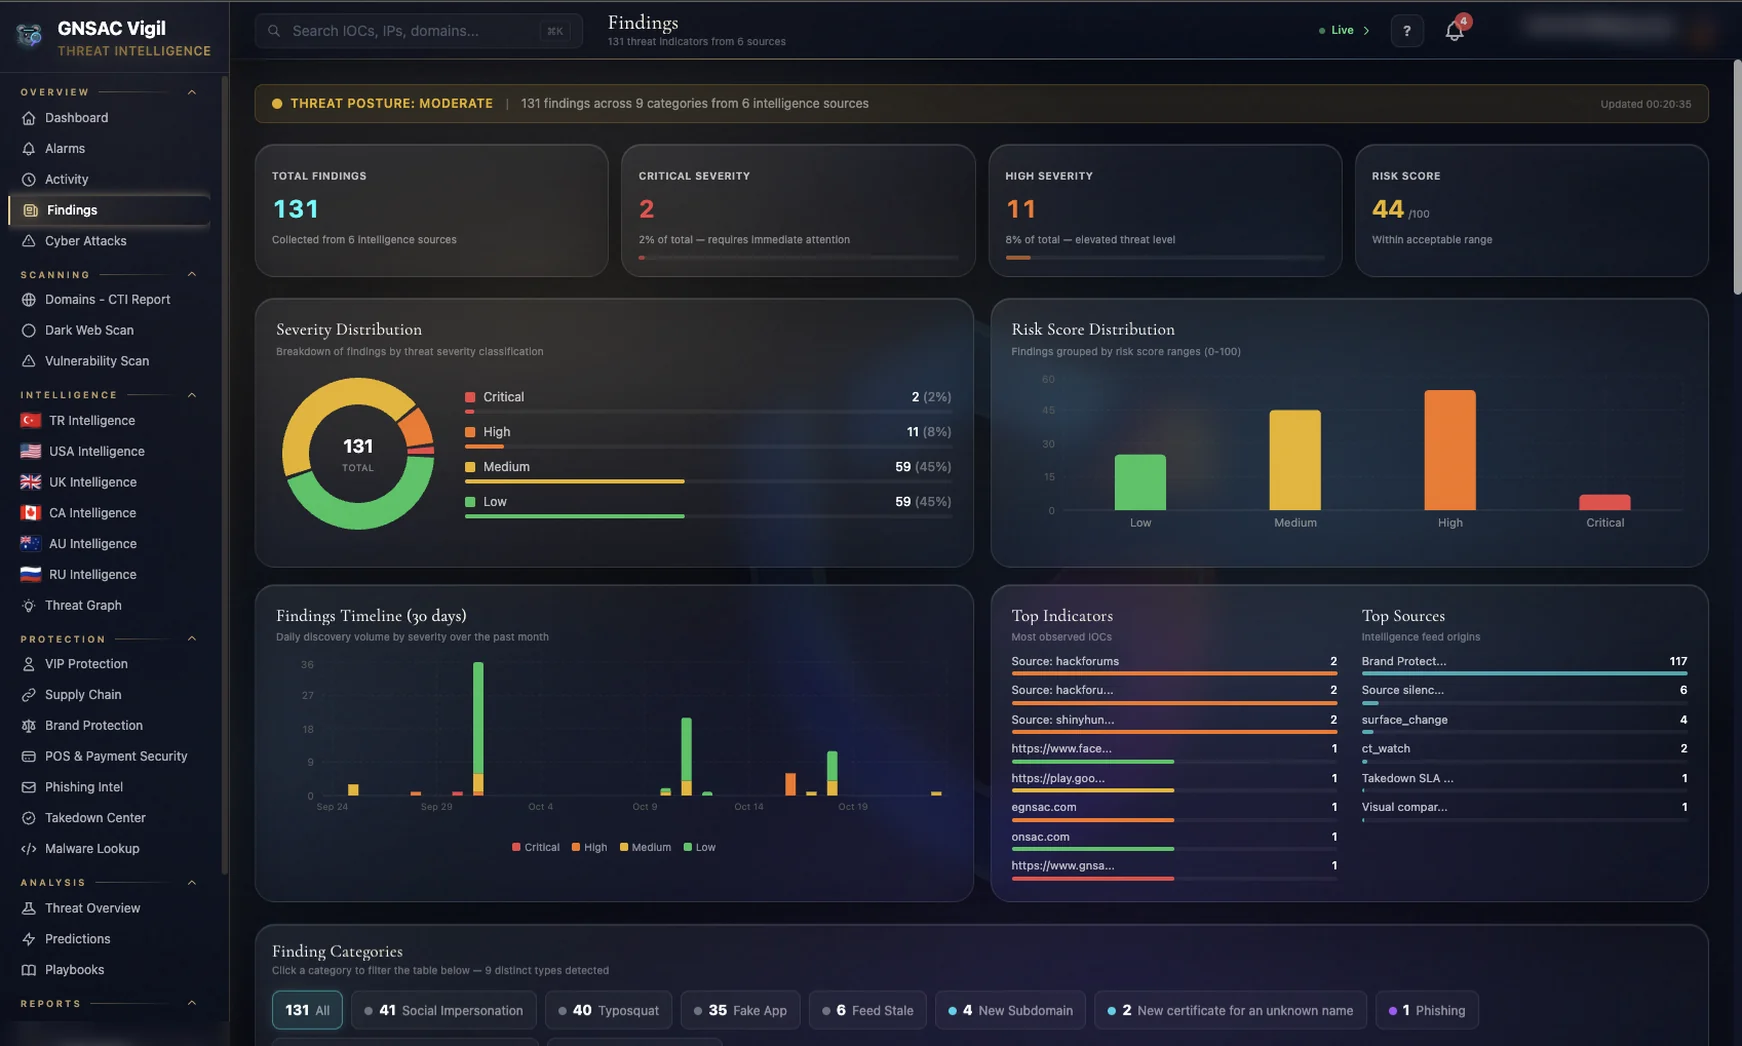Viewport: 1742px width, 1046px height.
Task: Click the help question mark button
Action: point(1406,31)
